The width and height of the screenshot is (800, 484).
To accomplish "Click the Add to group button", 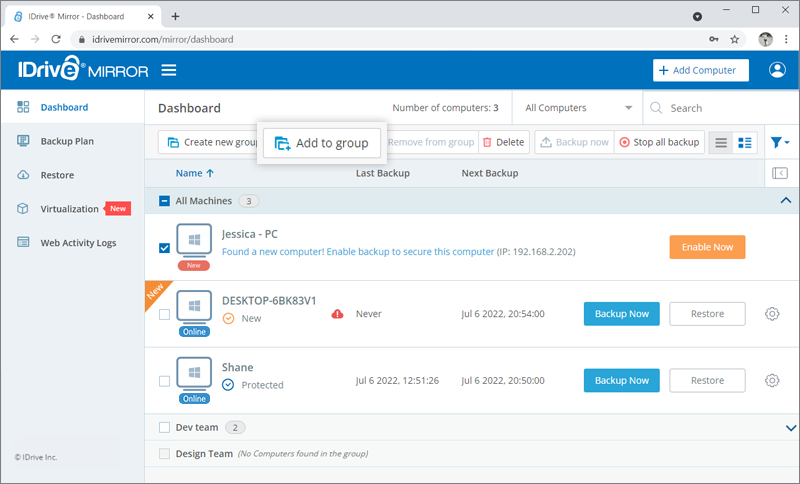I will (322, 143).
